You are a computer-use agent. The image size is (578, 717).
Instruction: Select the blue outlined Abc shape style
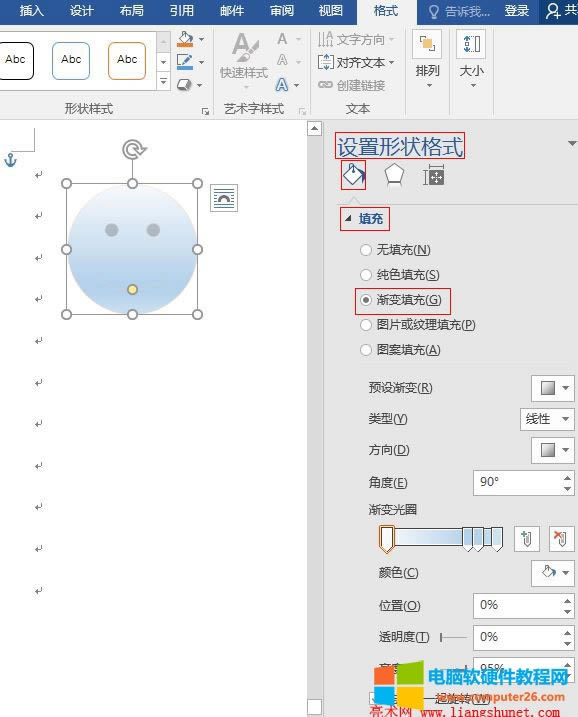coord(71,61)
